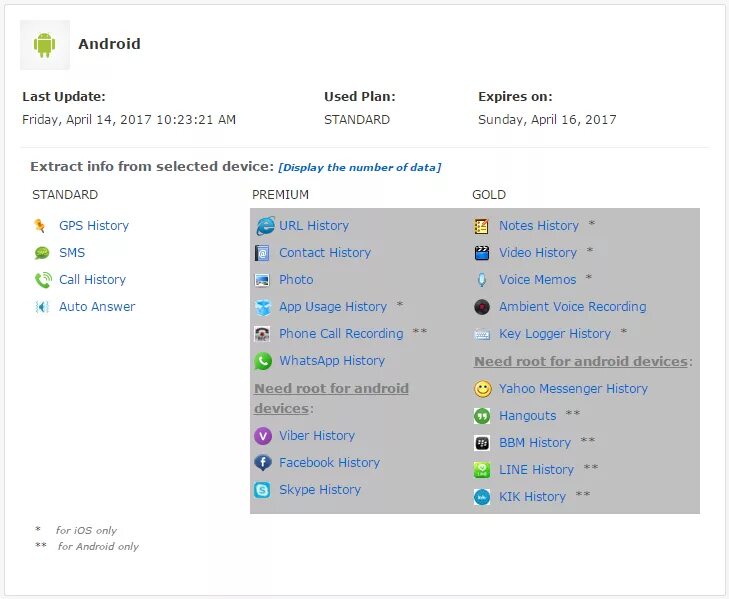This screenshot has height=599, width=729.
Task: Click the Voice Memos microphone icon
Action: tap(482, 280)
